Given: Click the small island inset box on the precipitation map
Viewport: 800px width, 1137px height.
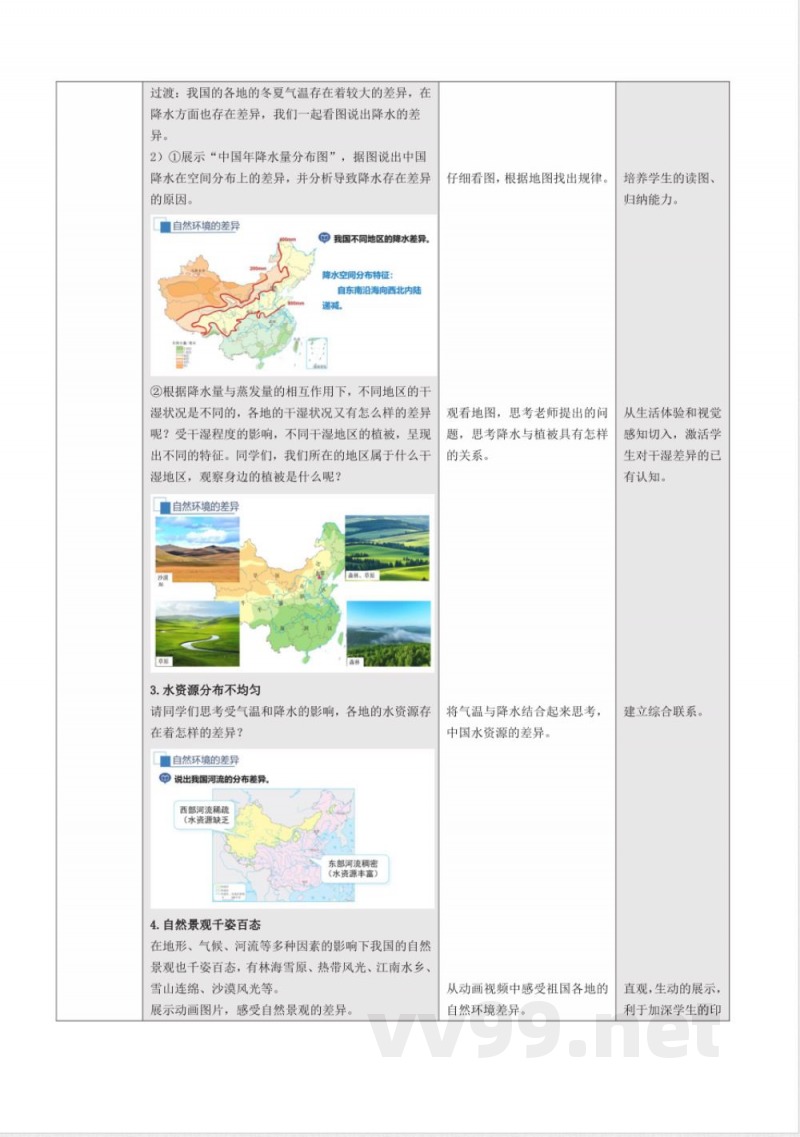Looking at the screenshot, I should (316, 352).
